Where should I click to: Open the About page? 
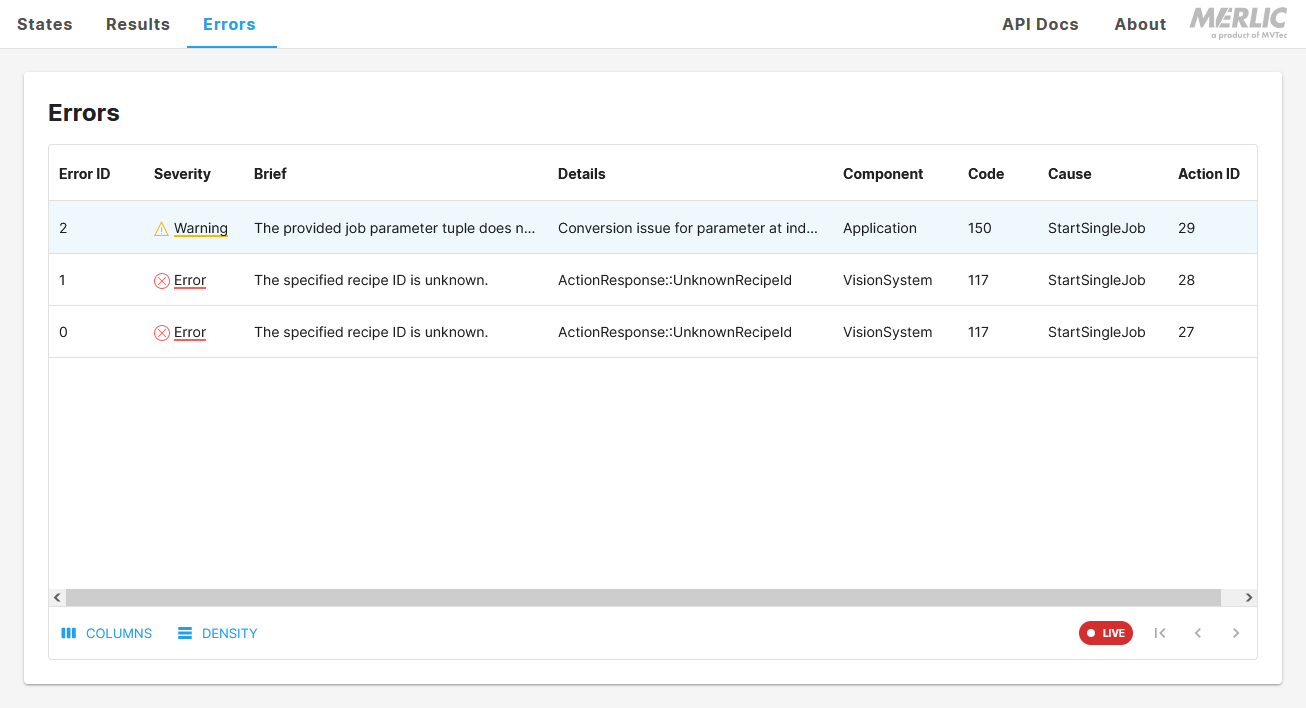click(x=1140, y=24)
